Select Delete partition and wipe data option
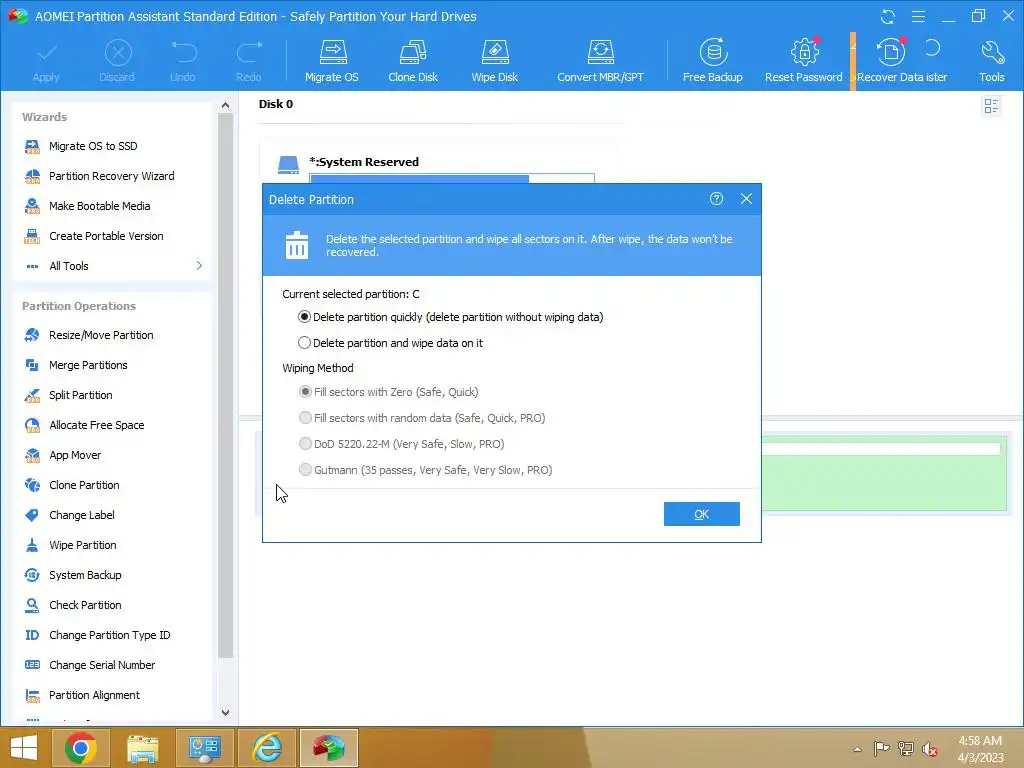Screen dimensions: 1024x768 pos(391,343)
